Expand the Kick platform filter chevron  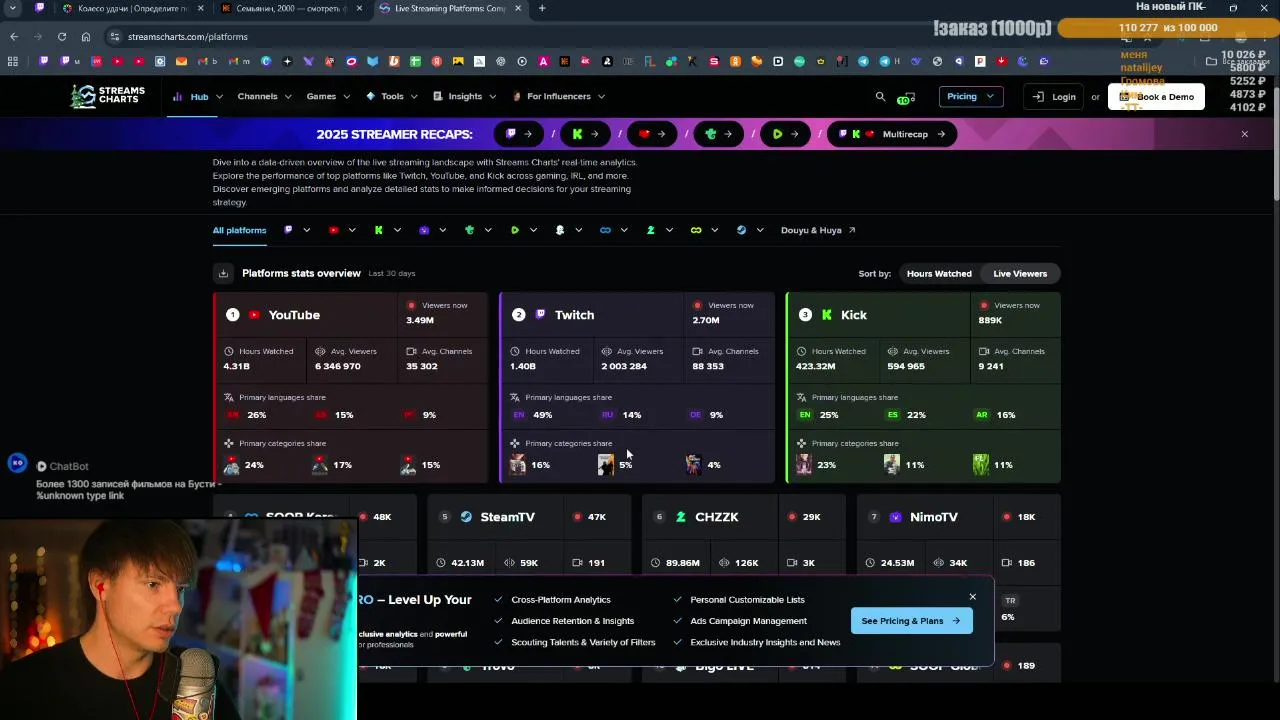(x=397, y=230)
